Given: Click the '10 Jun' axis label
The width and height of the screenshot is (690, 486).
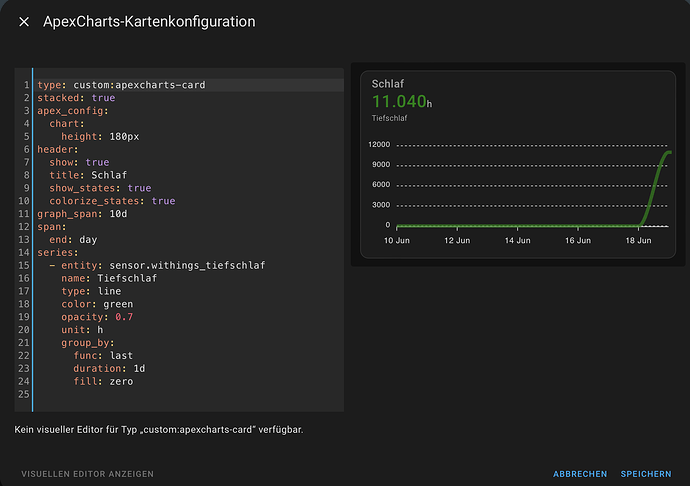Looking at the screenshot, I should [x=396, y=240].
